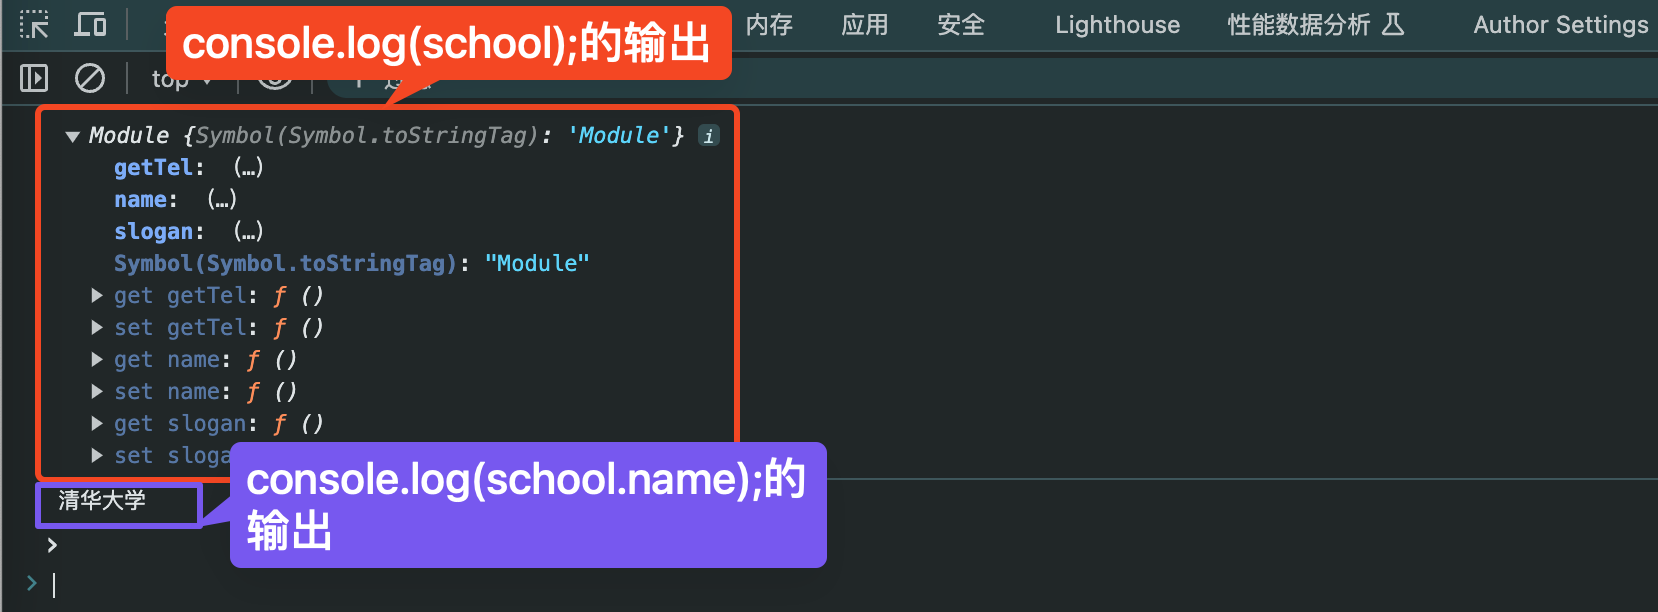The image size is (1658, 612).
Task: Open the Author Settings tab
Action: (1560, 25)
